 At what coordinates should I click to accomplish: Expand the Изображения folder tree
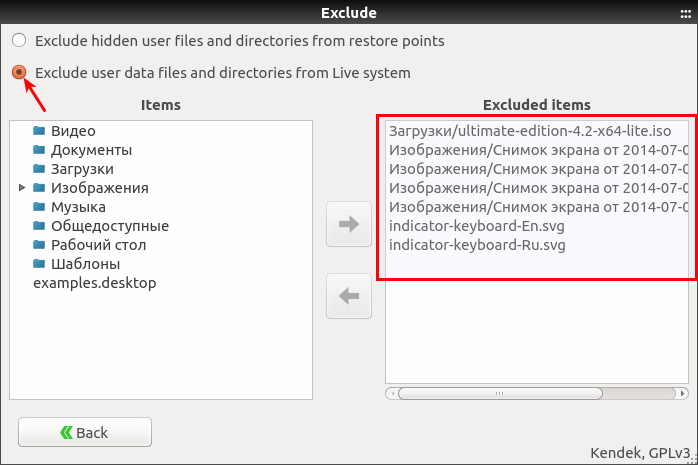coord(22,188)
